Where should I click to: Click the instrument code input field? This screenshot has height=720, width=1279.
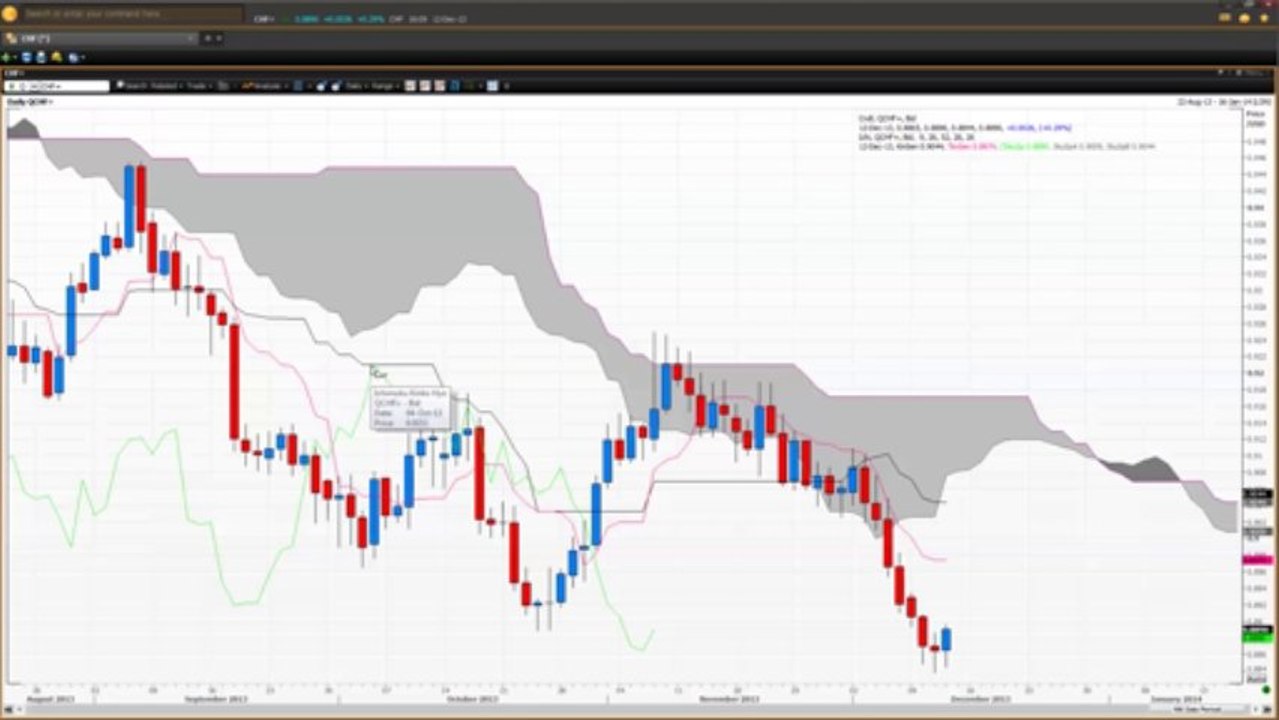pyautogui.click(x=57, y=86)
